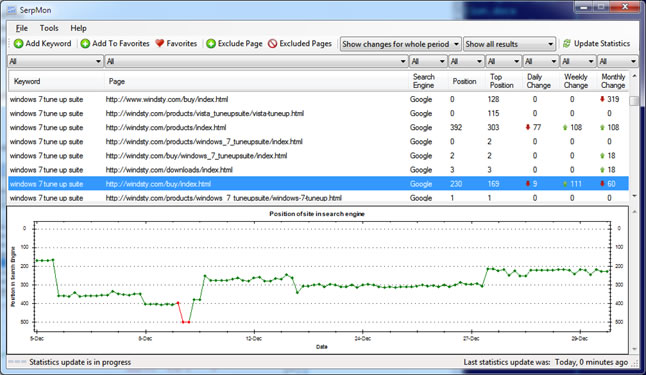Image resolution: width=646 pixels, height=375 pixels.
Task: Click the Add To Favorites plus icon
Action: pyautogui.click(x=85, y=44)
